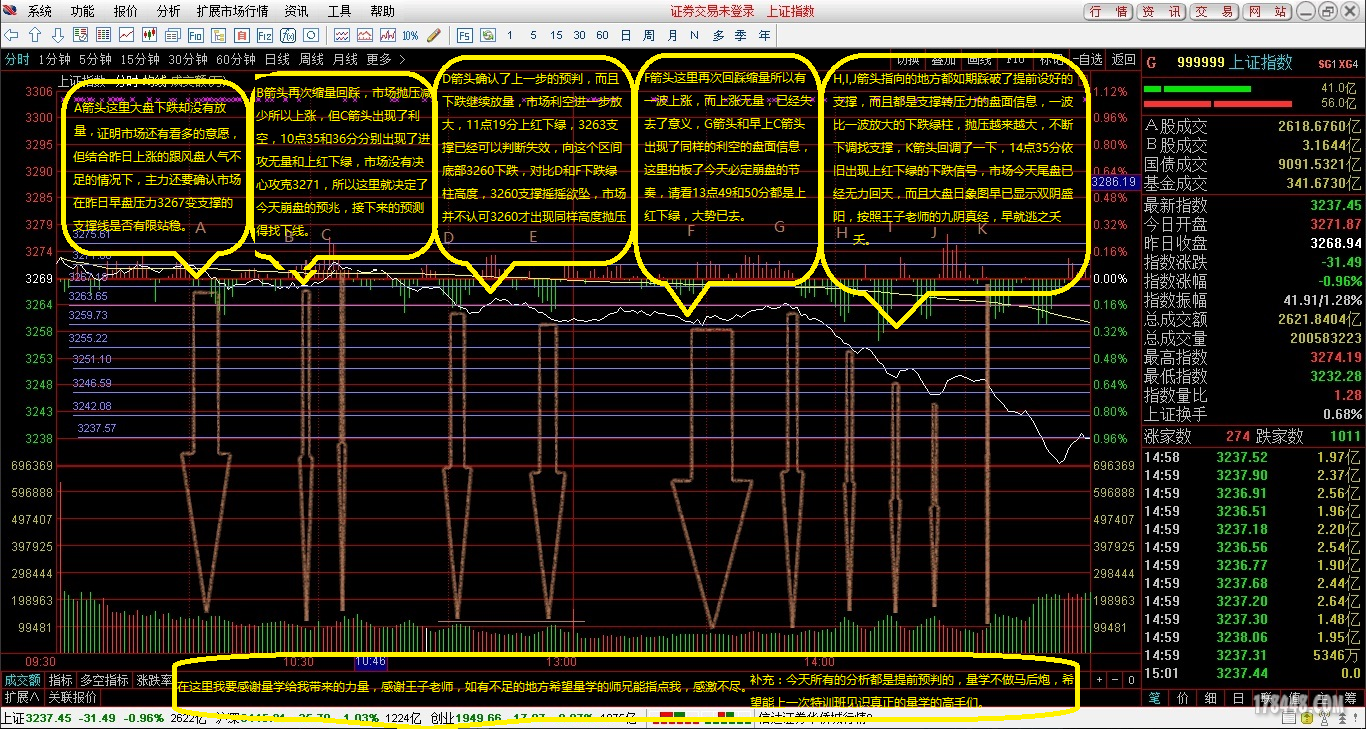Click the down arrow toolbar icon
Image resolution: width=1366 pixels, height=729 pixels.
tap(57, 35)
